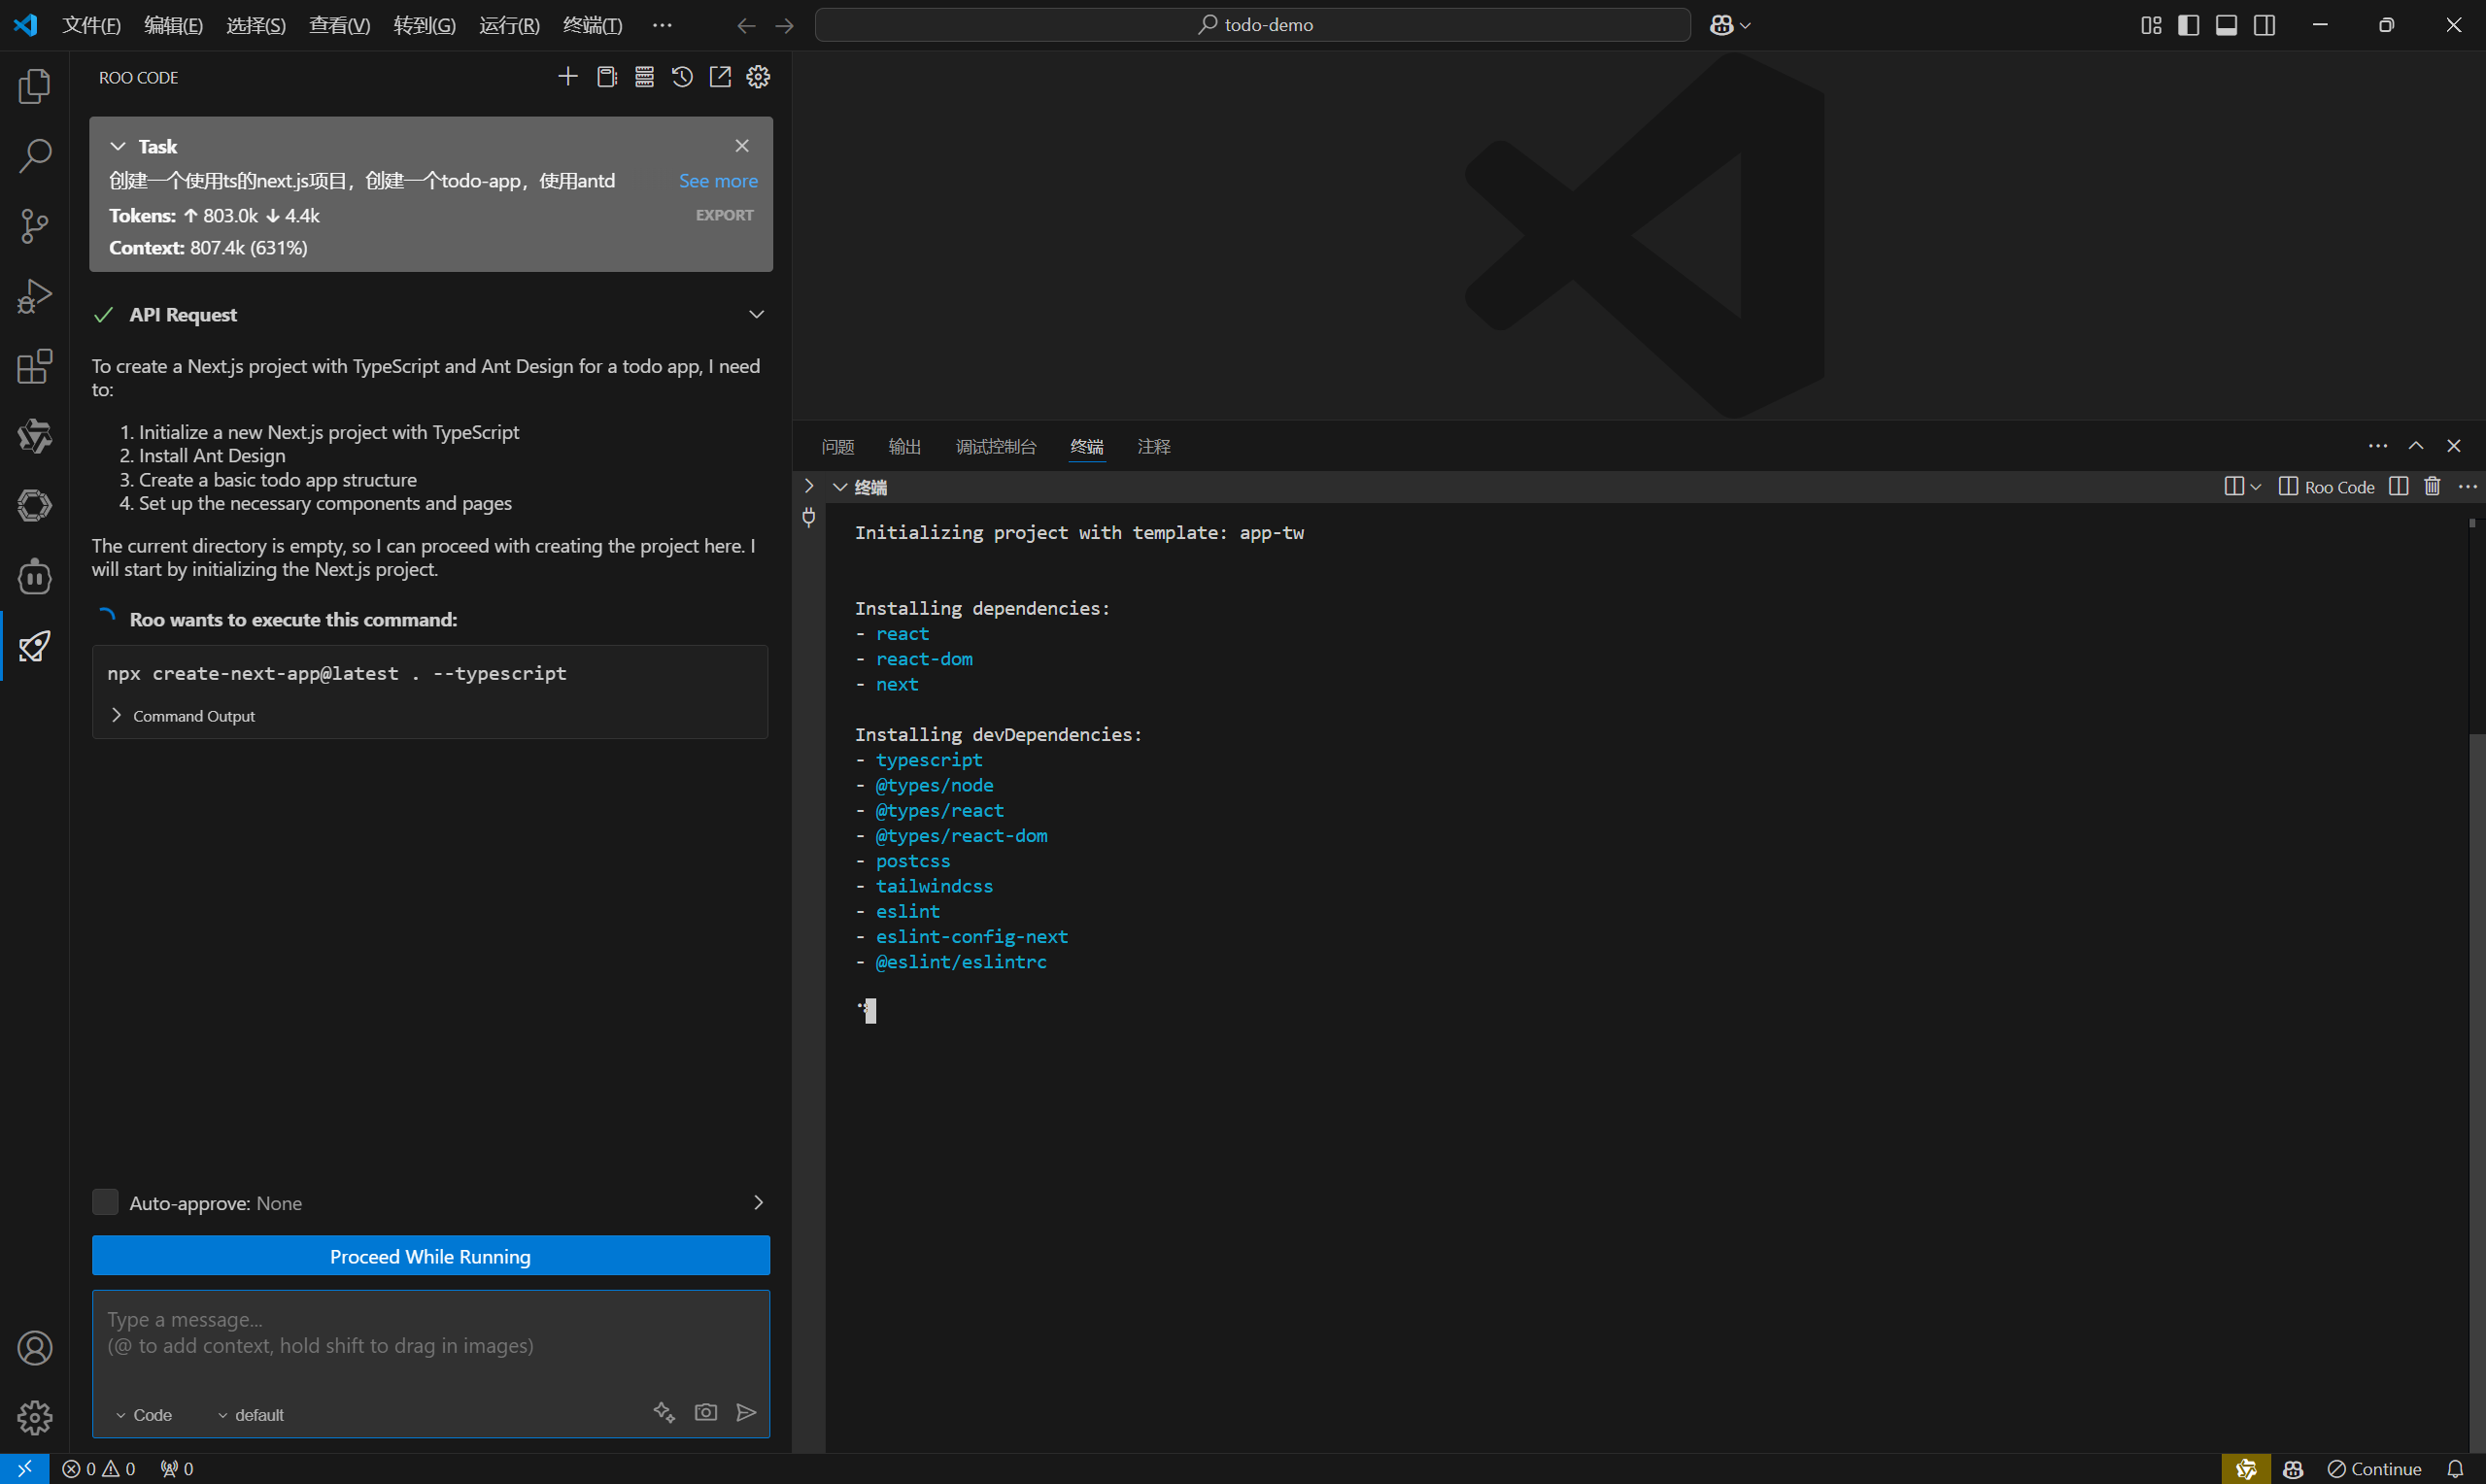Click Proceed While Running button
The height and width of the screenshot is (1484, 2486).
click(430, 1256)
